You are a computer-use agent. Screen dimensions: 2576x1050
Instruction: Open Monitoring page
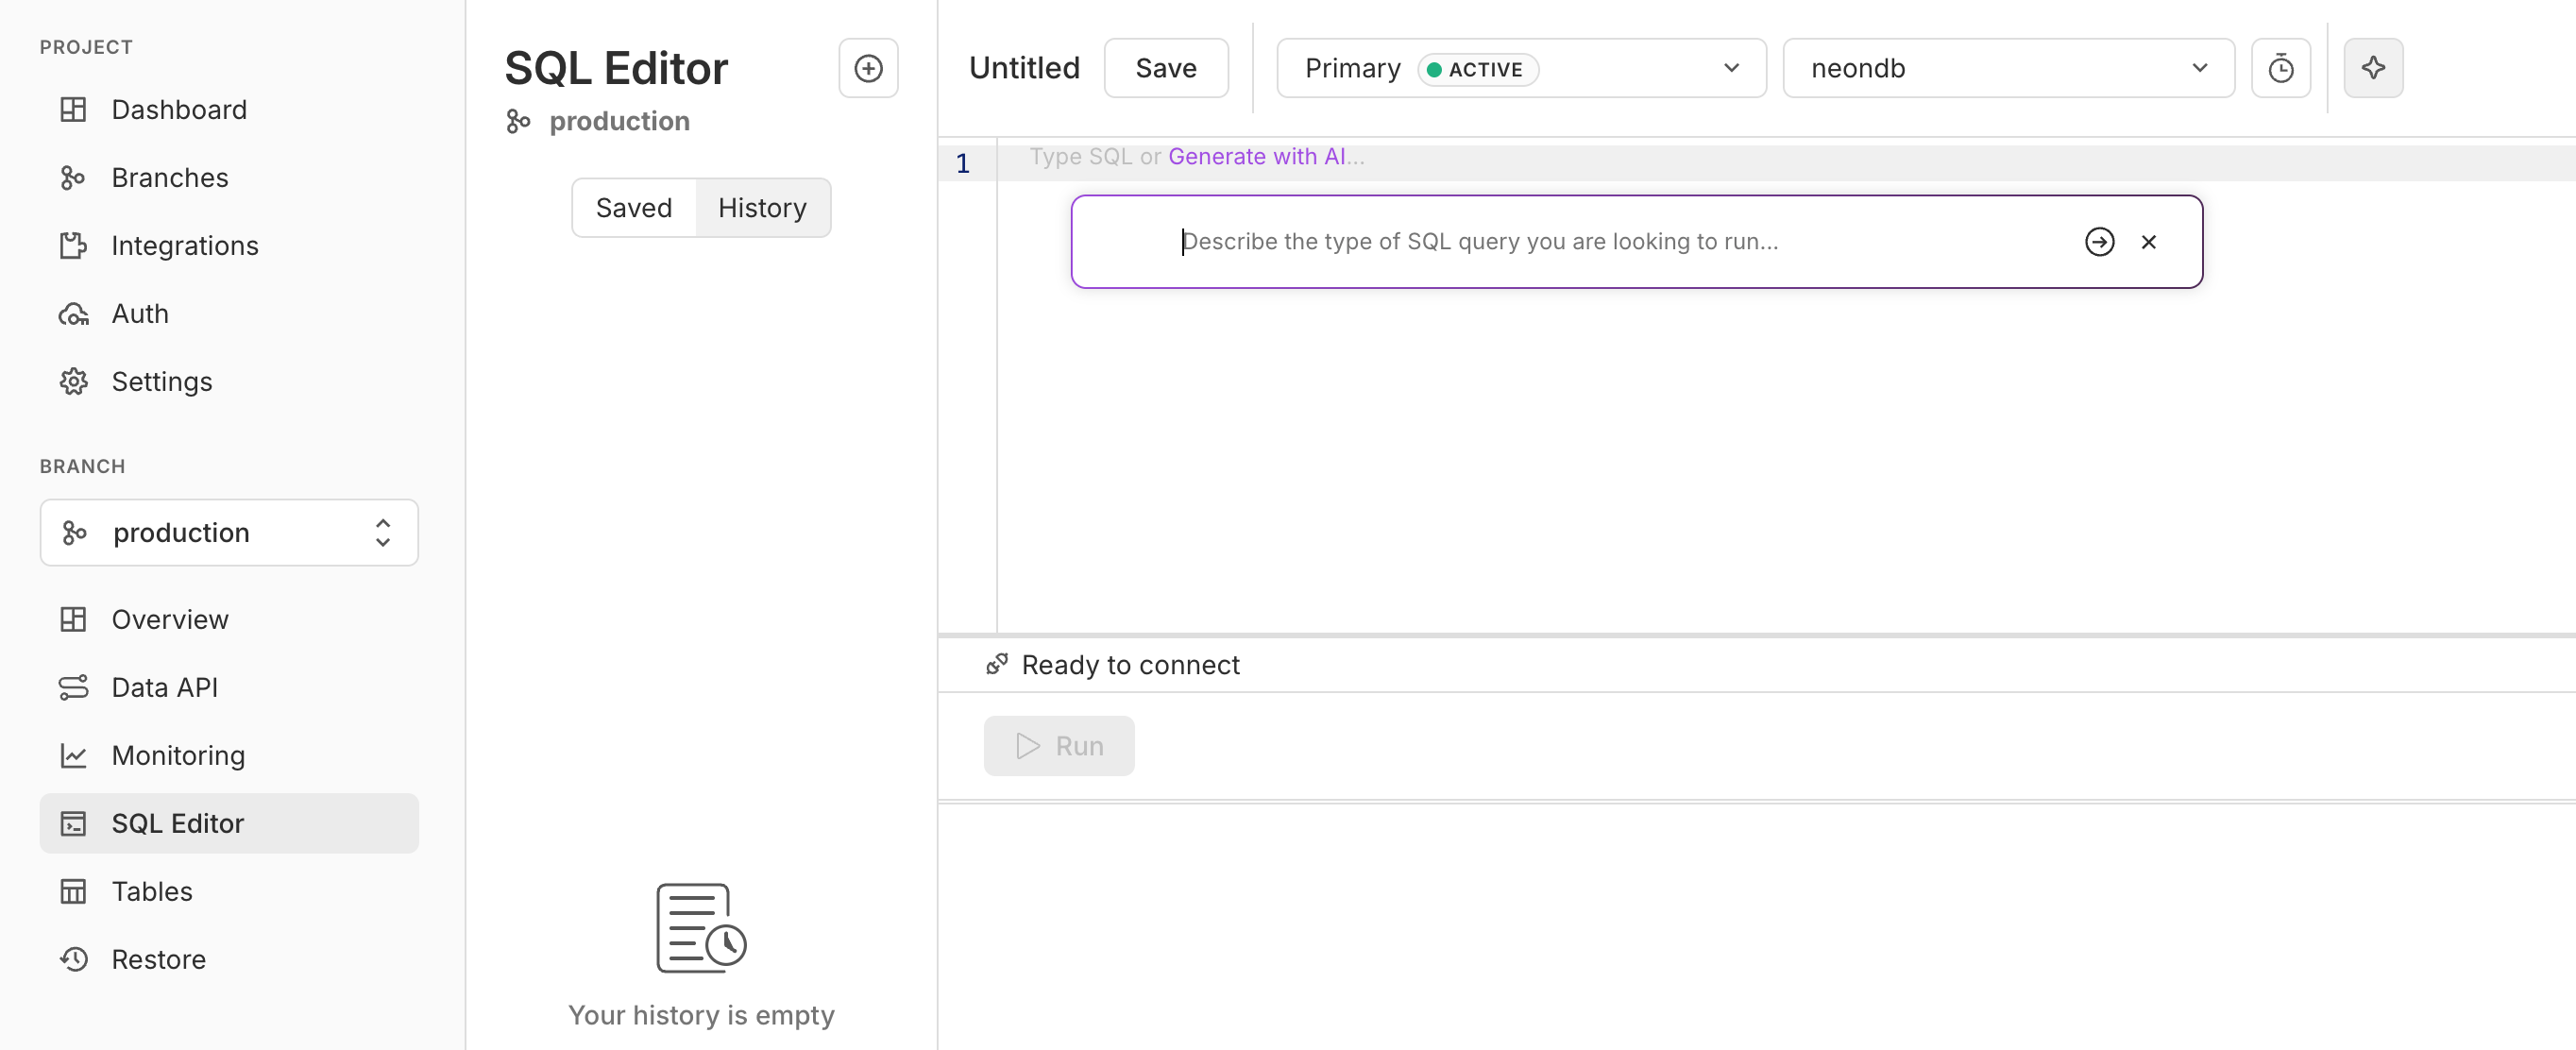tap(178, 755)
